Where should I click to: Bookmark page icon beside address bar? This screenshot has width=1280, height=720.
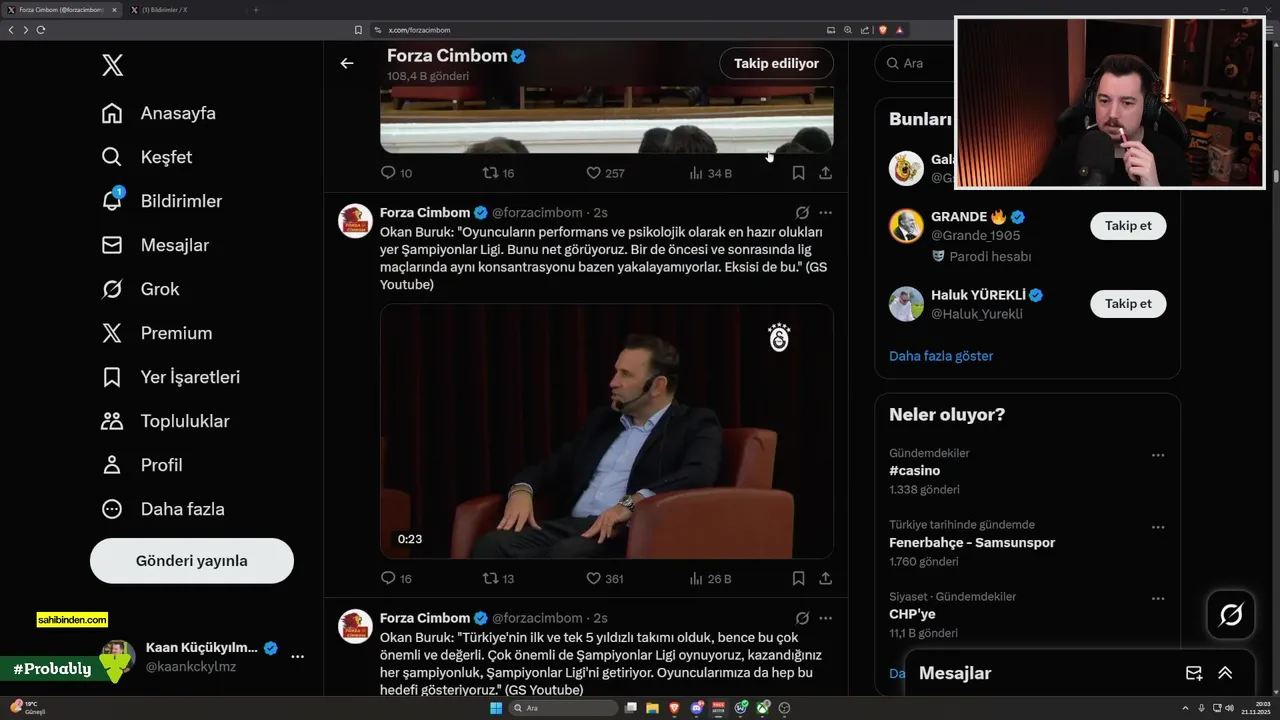[x=359, y=30]
